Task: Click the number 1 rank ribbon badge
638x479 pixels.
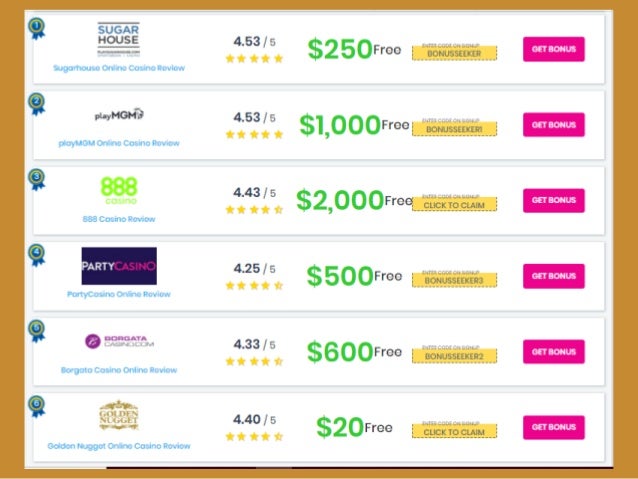Action: click(x=37, y=28)
